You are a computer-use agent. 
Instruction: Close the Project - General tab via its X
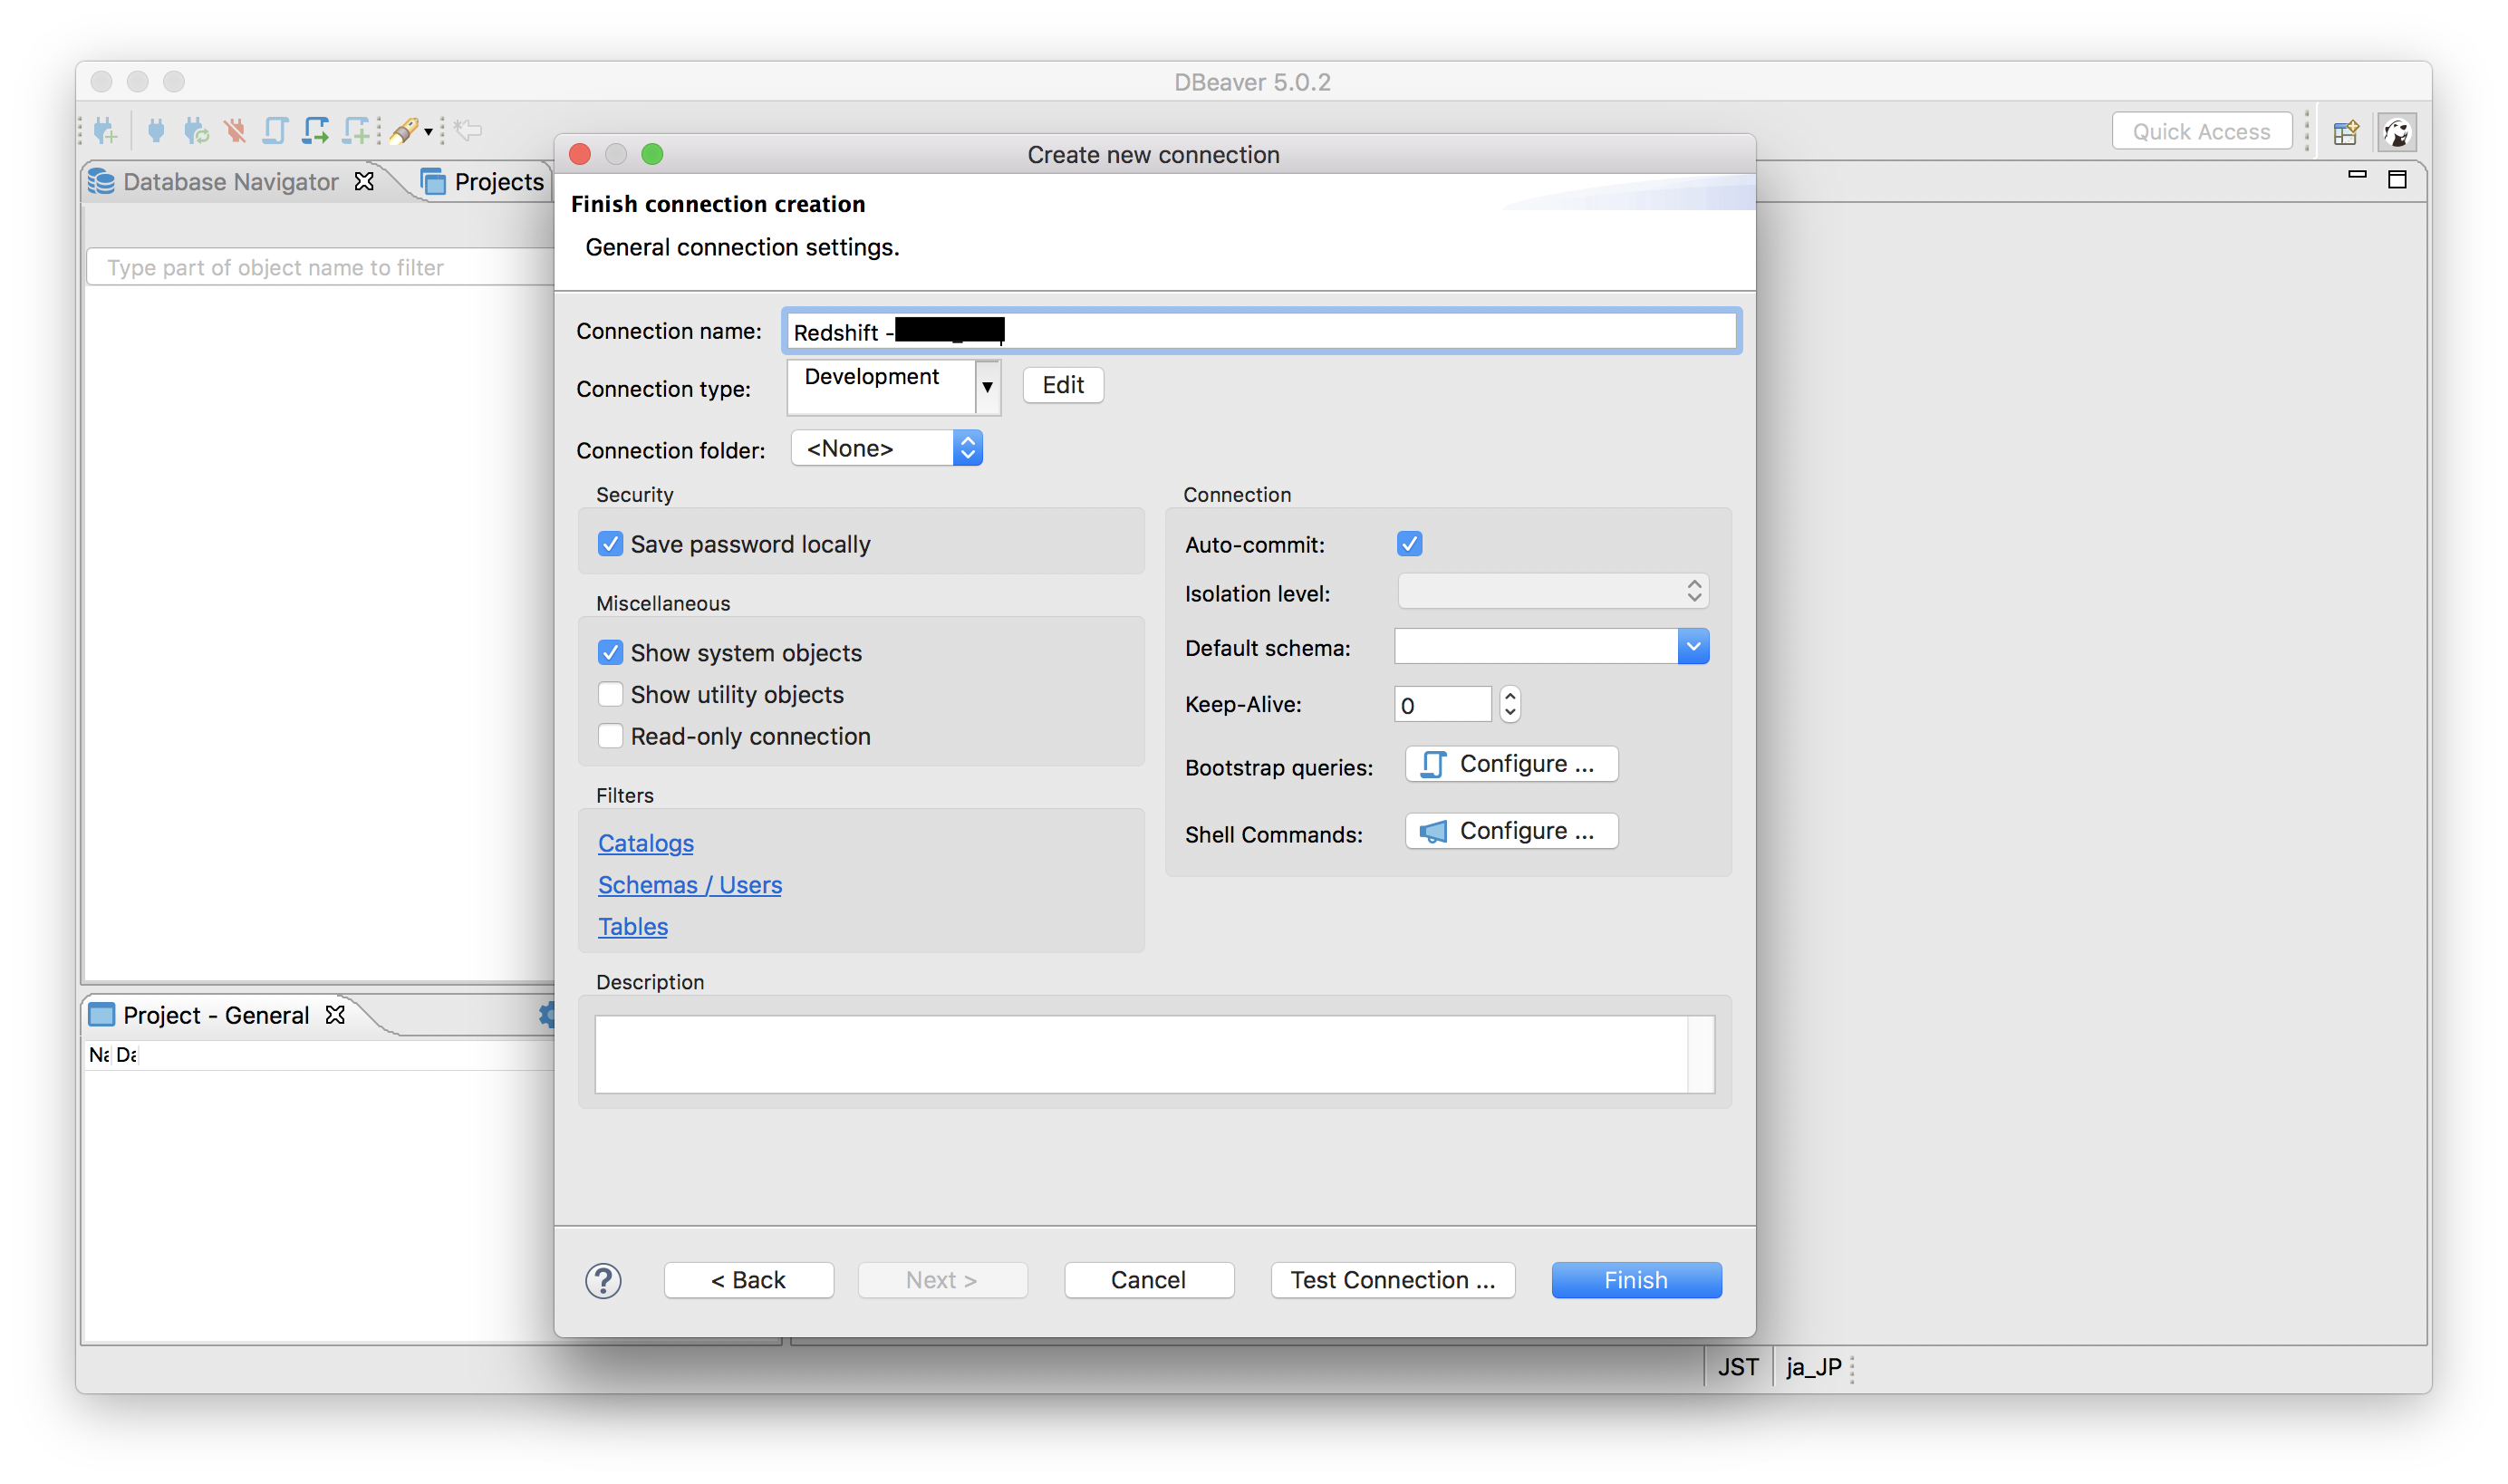tap(335, 1014)
